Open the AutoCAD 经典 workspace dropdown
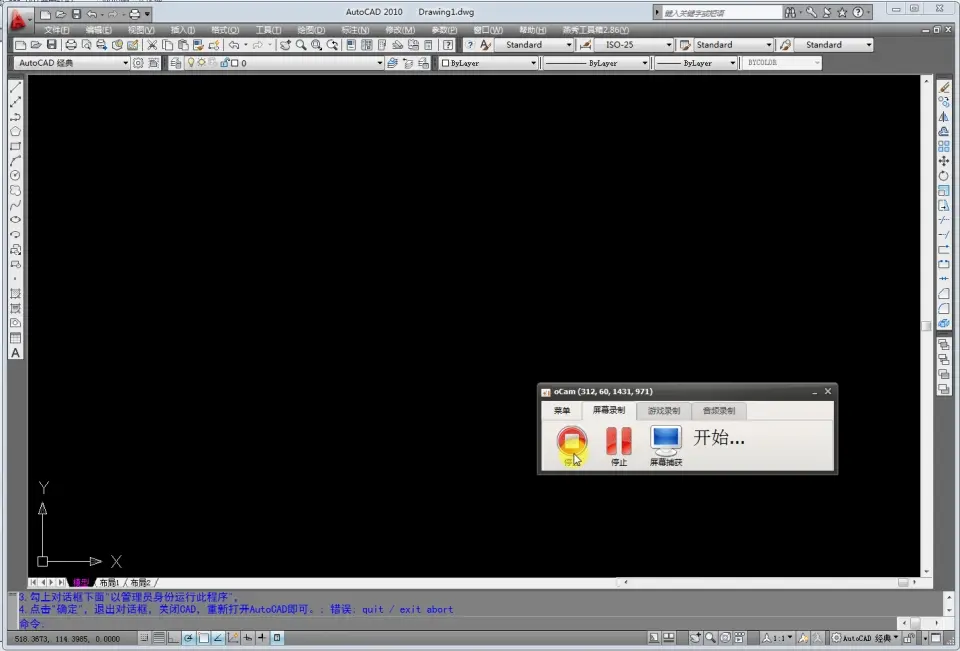Viewport: 960px width, 651px height. click(x=72, y=63)
